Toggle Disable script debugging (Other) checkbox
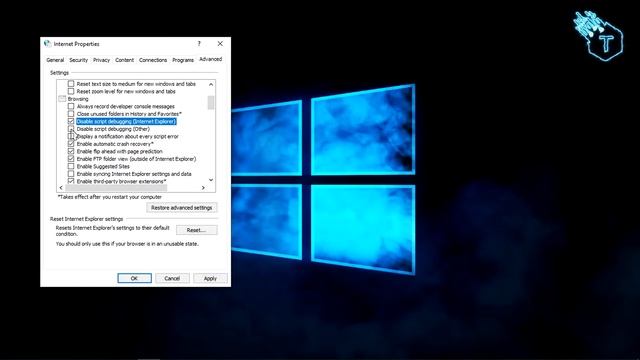Viewport: 640px width, 360px height. click(x=71, y=129)
